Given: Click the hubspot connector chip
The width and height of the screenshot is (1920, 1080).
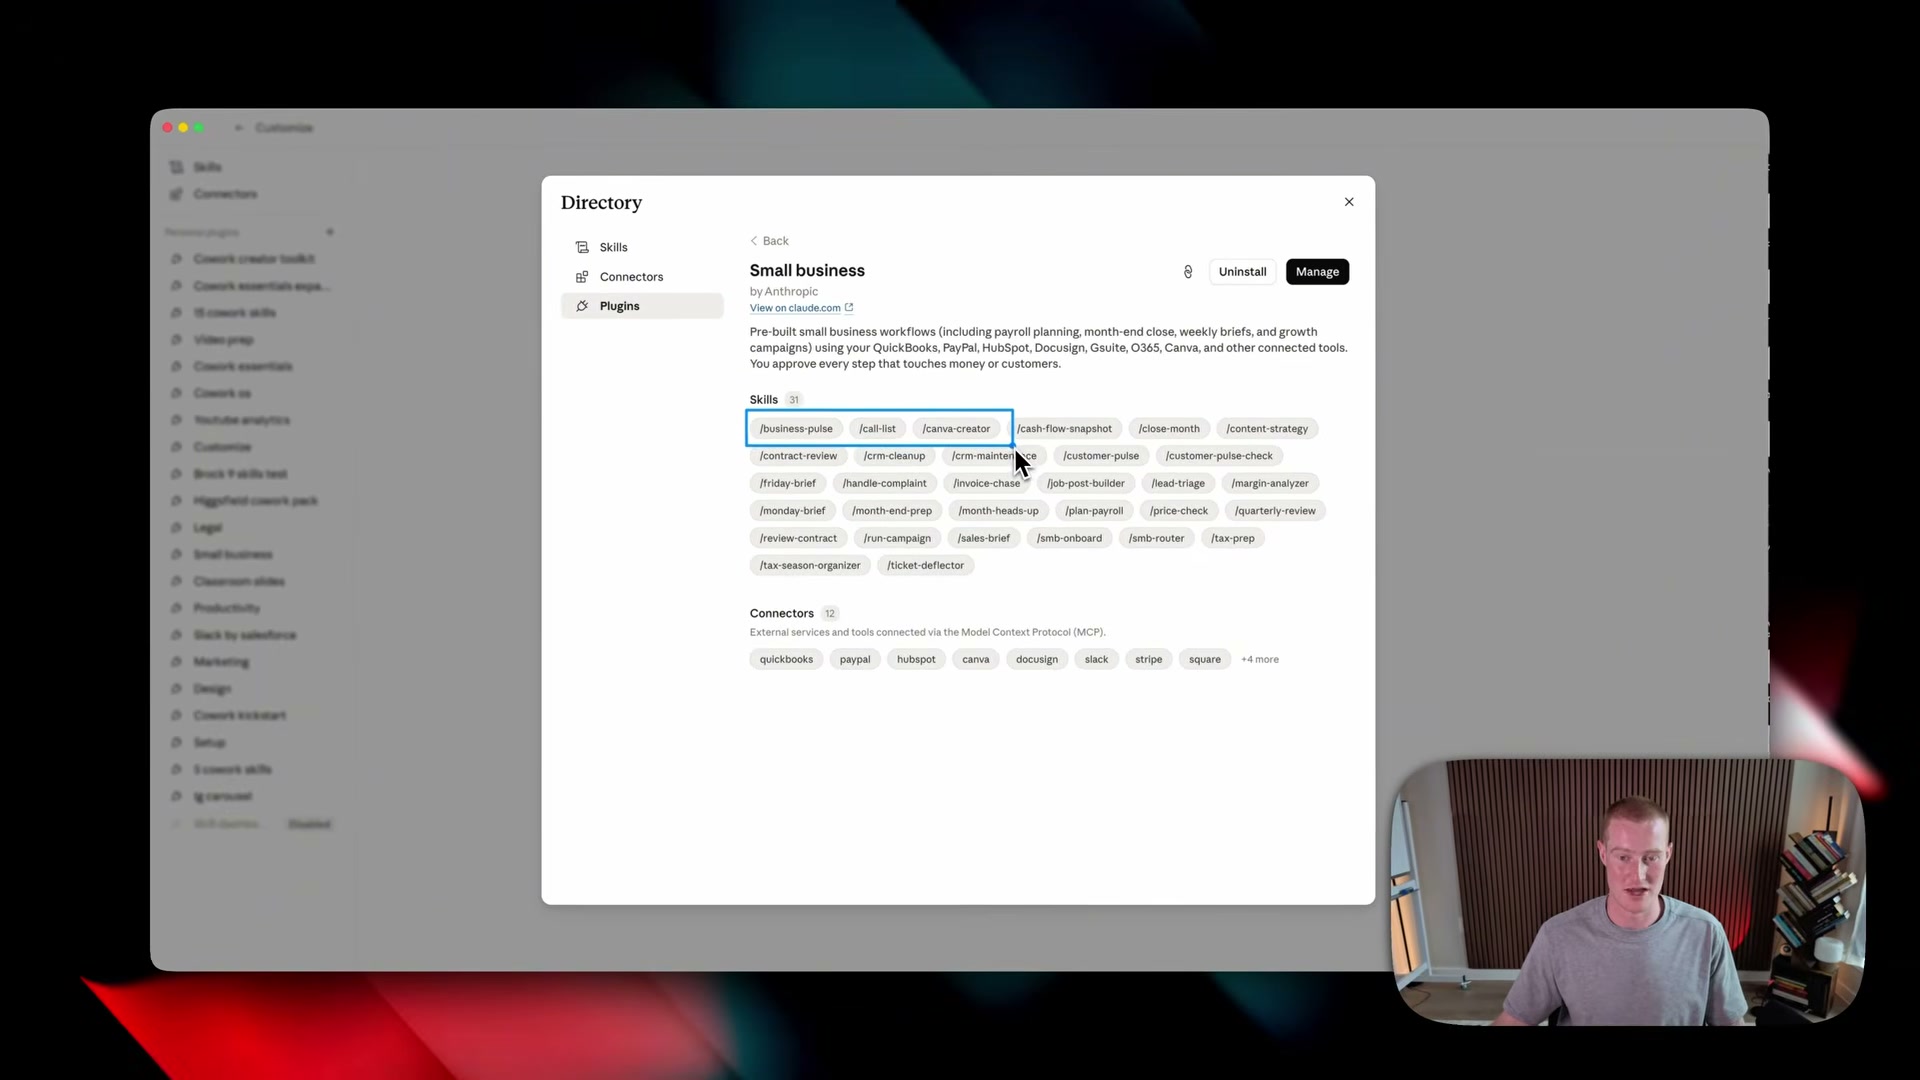Looking at the screenshot, I should (916, 660).
